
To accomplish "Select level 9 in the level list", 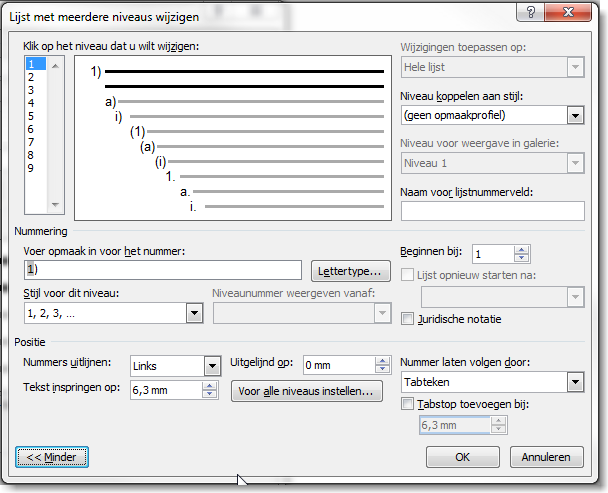I will tap(36, 168).
